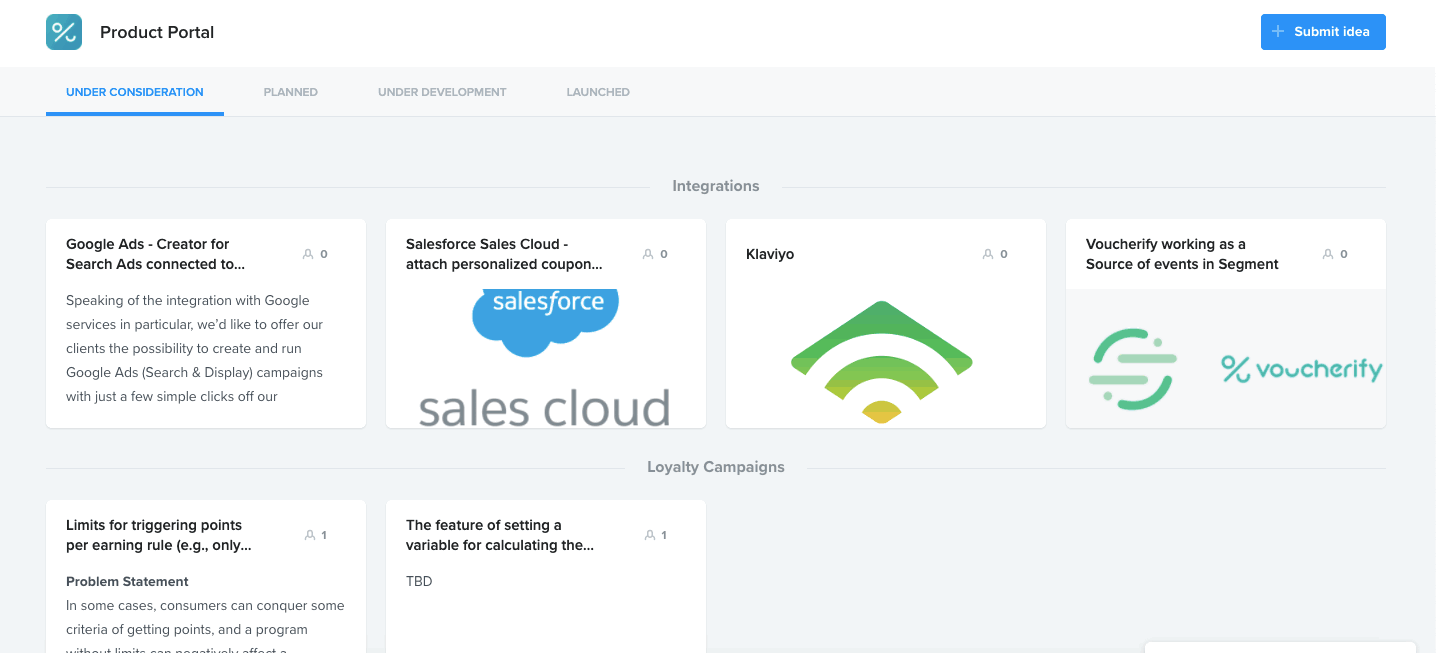Click the plus icon inside Submit idea button
The width and height of the screenshot is (1436, 653).
(1277, 31)
